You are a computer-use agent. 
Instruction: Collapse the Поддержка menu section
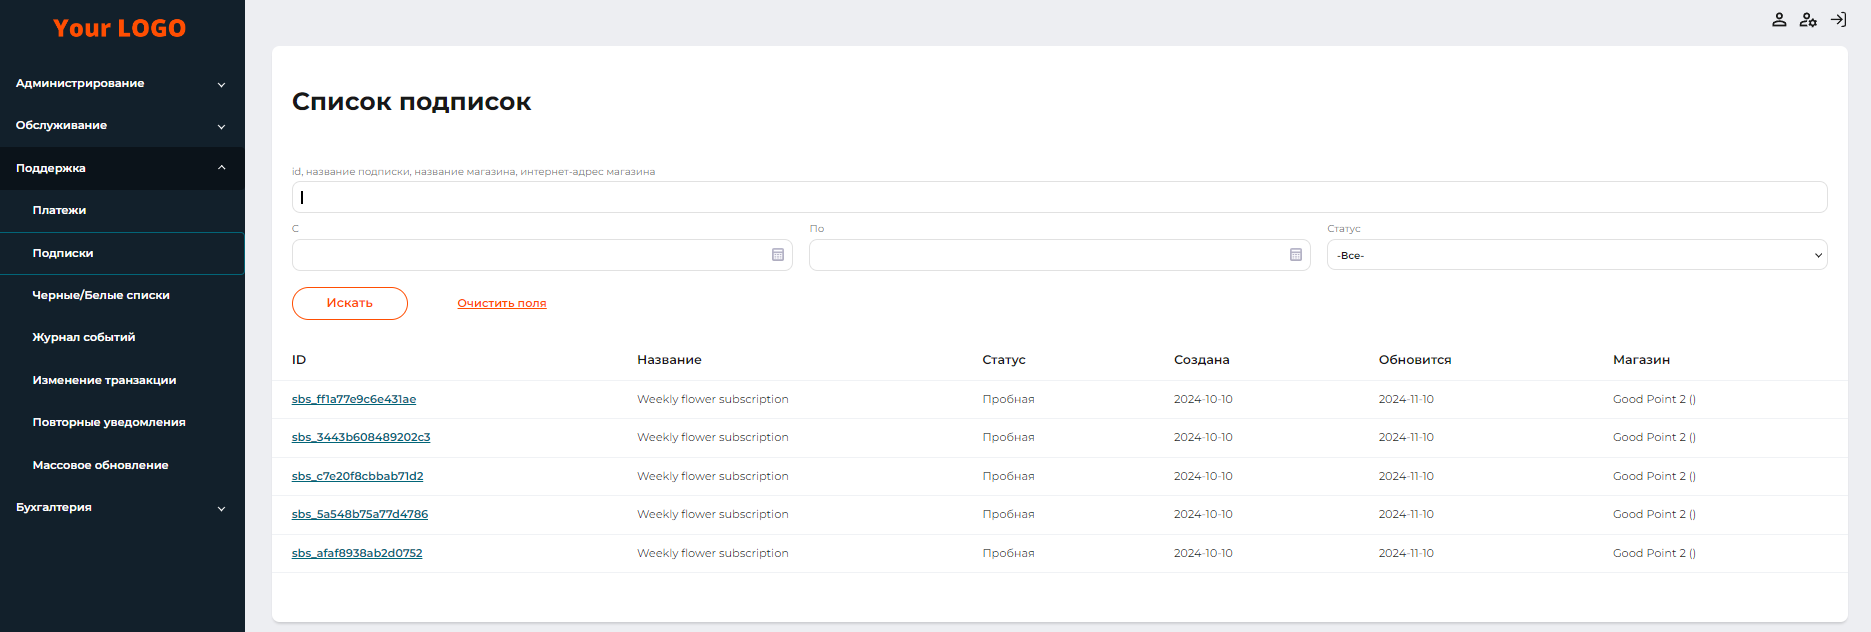(122, 168)
